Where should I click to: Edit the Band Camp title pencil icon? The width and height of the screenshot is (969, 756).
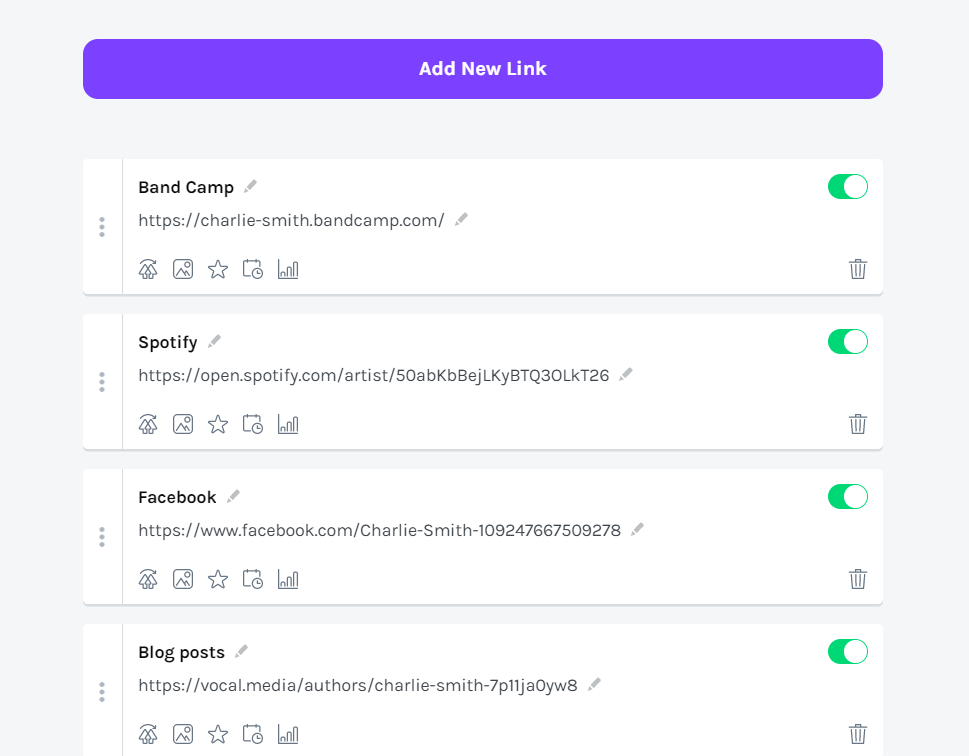tap(250, 186)
